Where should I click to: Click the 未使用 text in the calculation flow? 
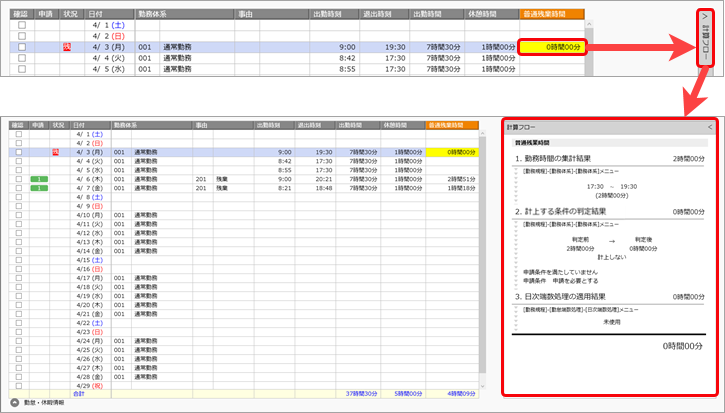tap(612, 322)
